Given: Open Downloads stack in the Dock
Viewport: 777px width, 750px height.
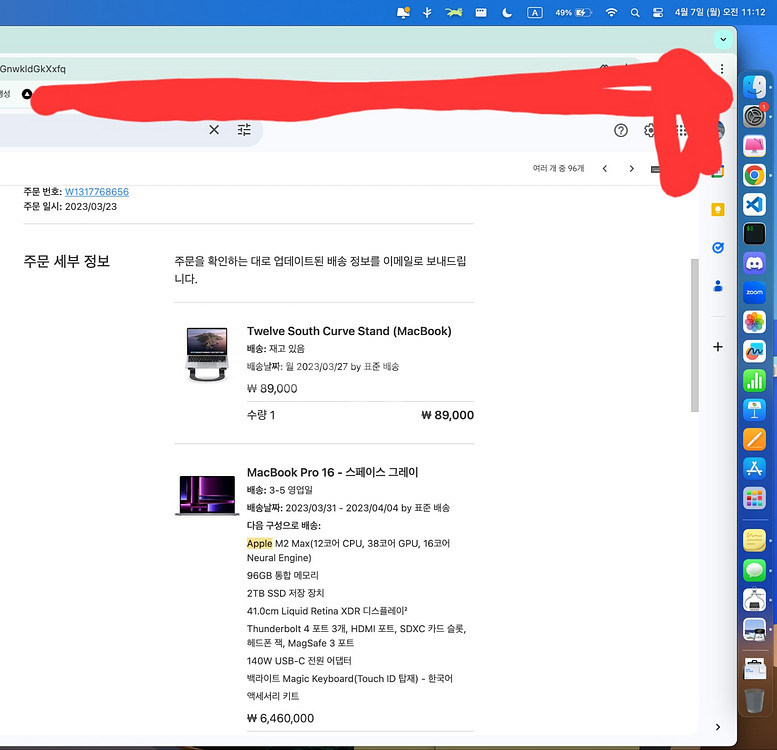Looking at the screenshot, I should tap(754, 670).
